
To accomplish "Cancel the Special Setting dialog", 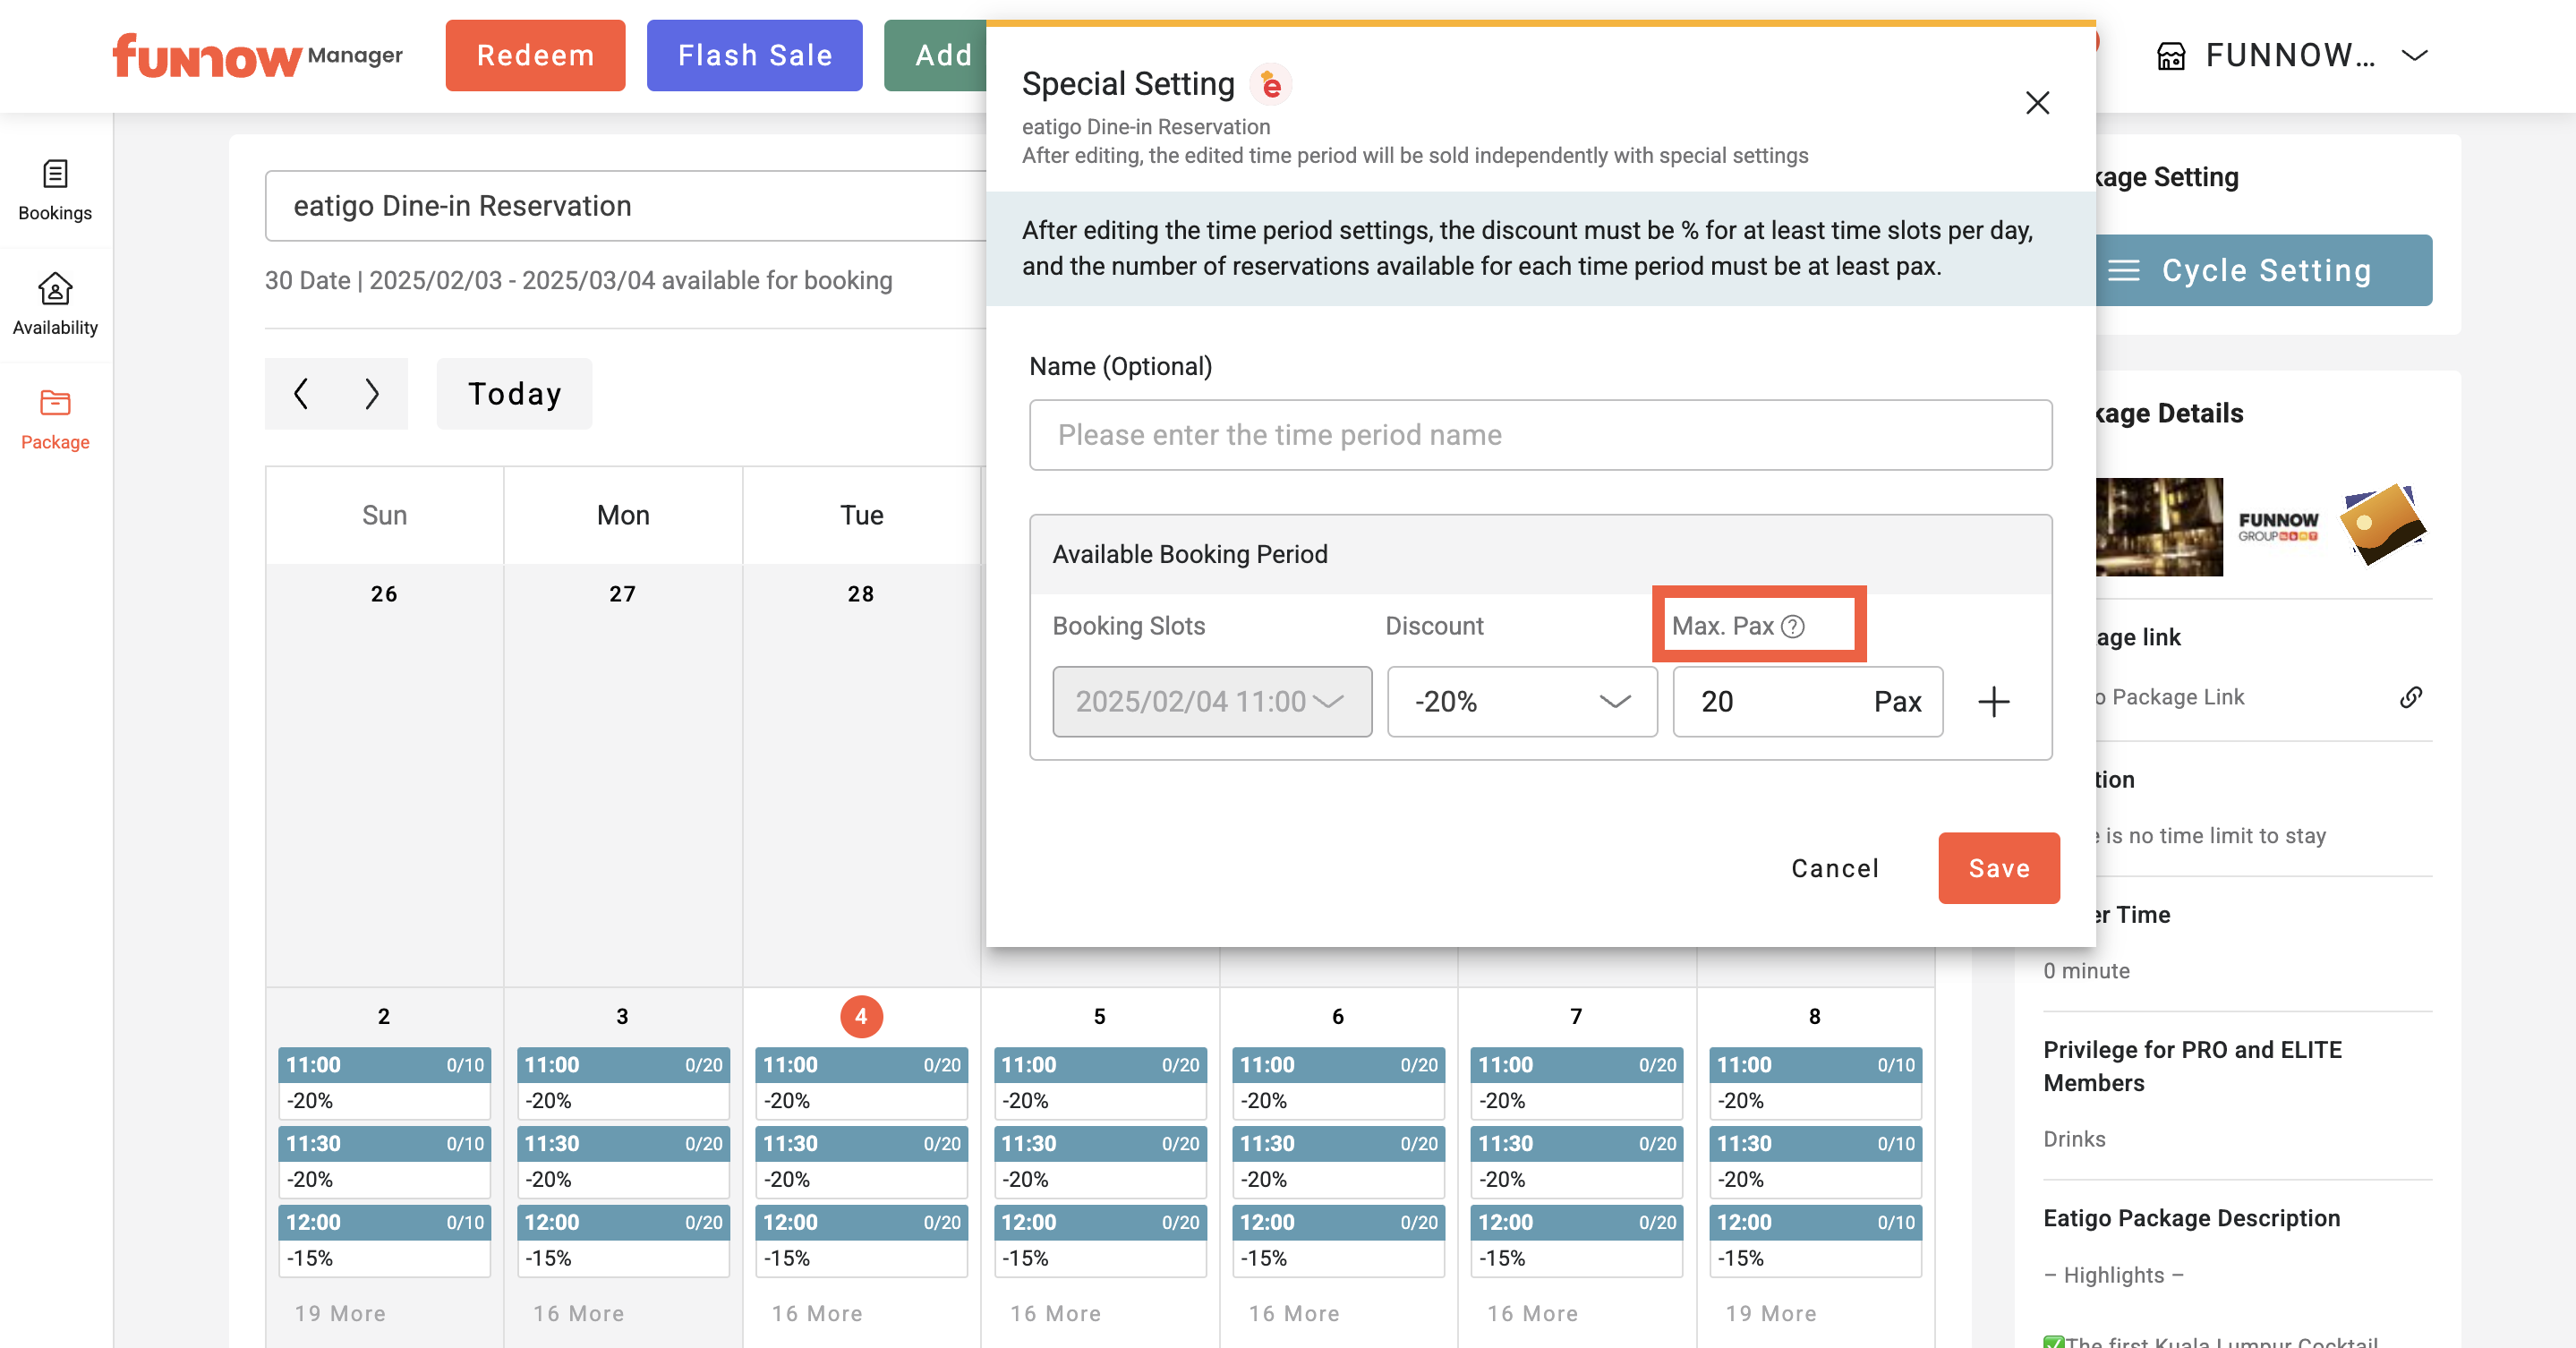I will [x=1834, y=868].
